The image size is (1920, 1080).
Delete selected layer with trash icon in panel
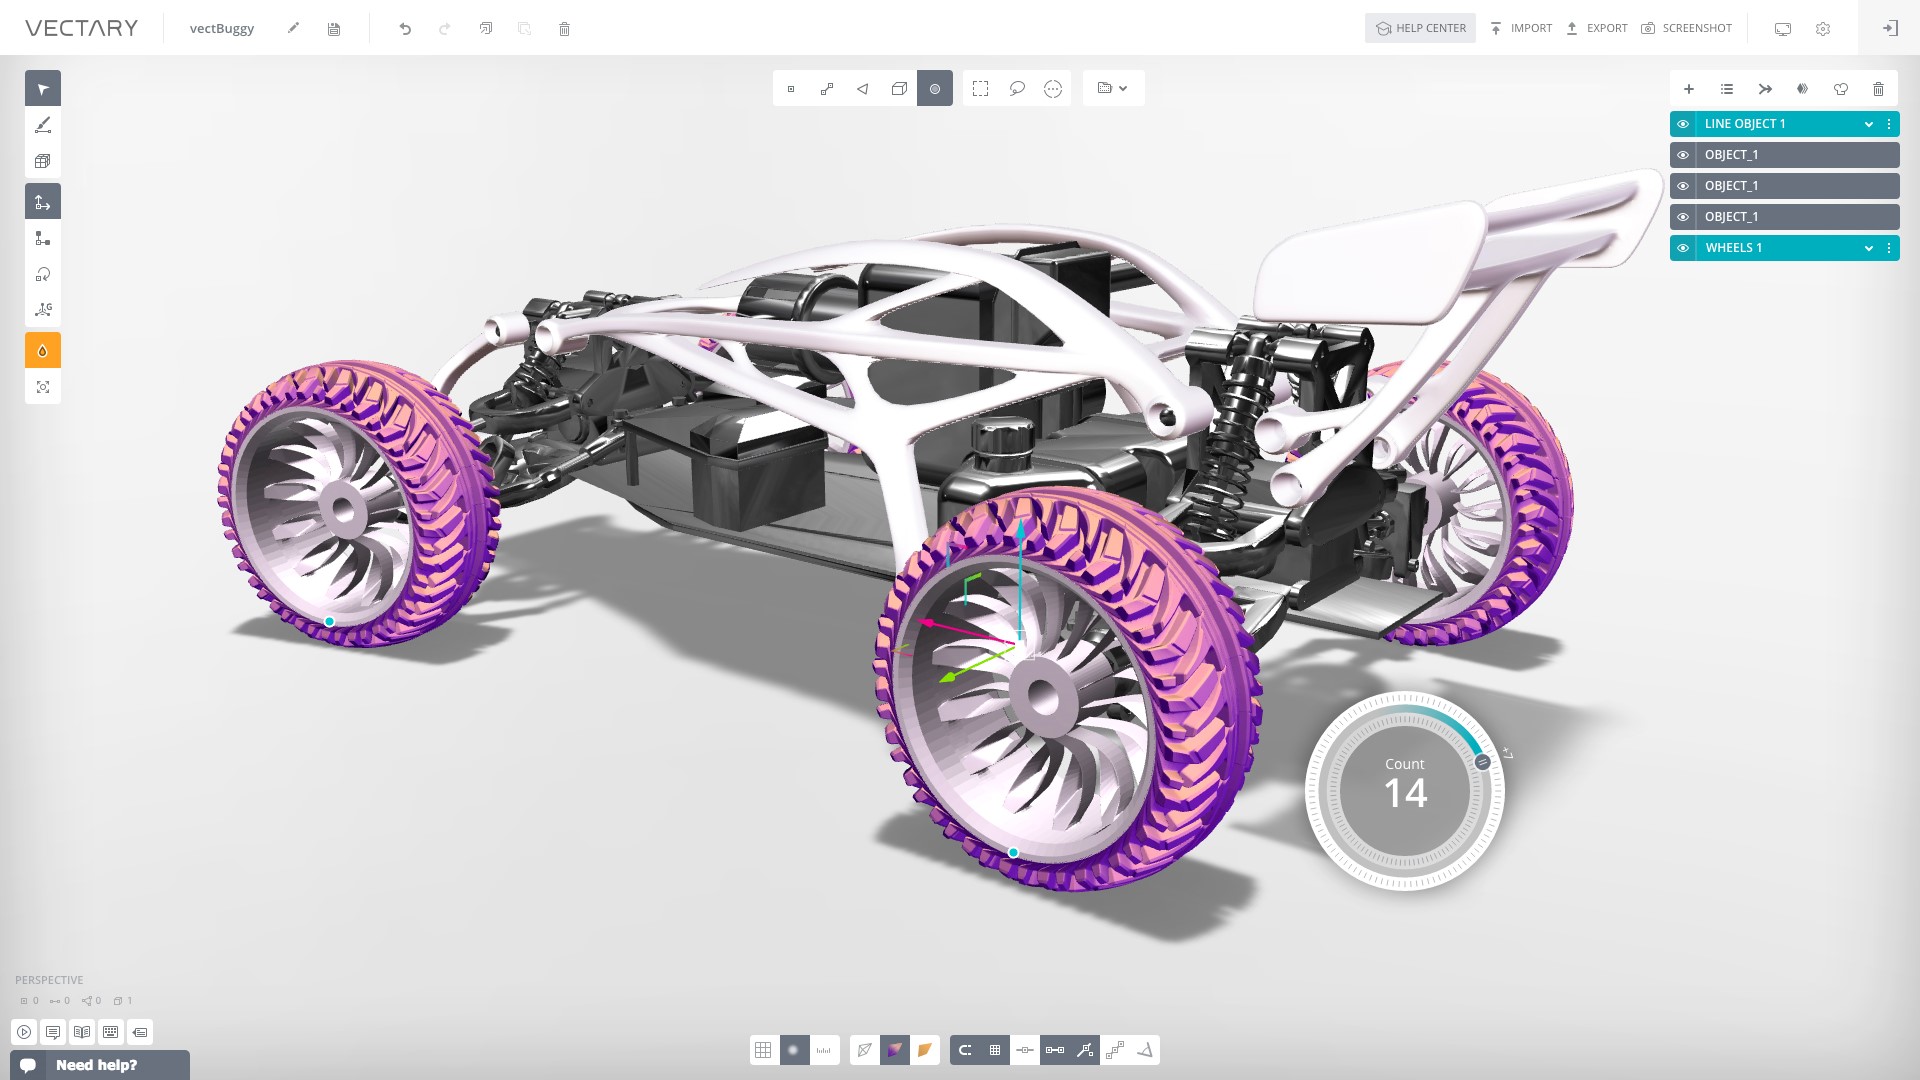click(1878, 89)
